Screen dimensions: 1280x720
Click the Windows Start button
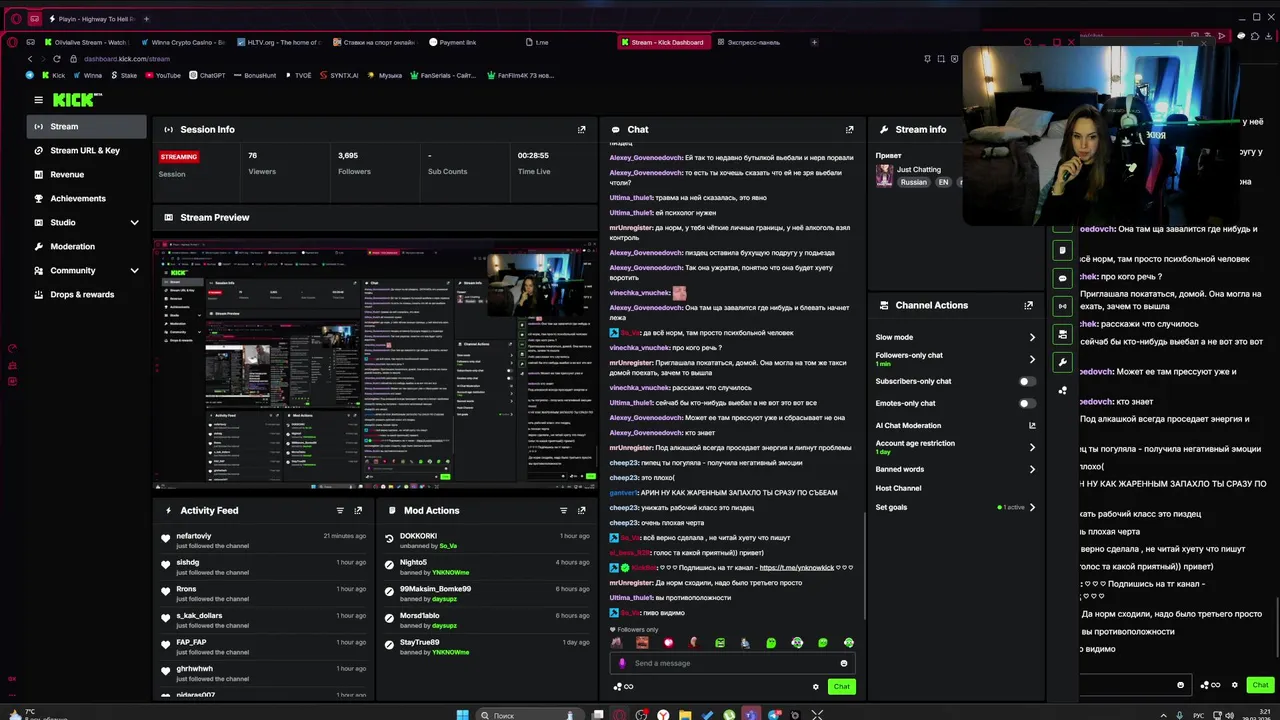pyautogui.click(x=462, y=715)
